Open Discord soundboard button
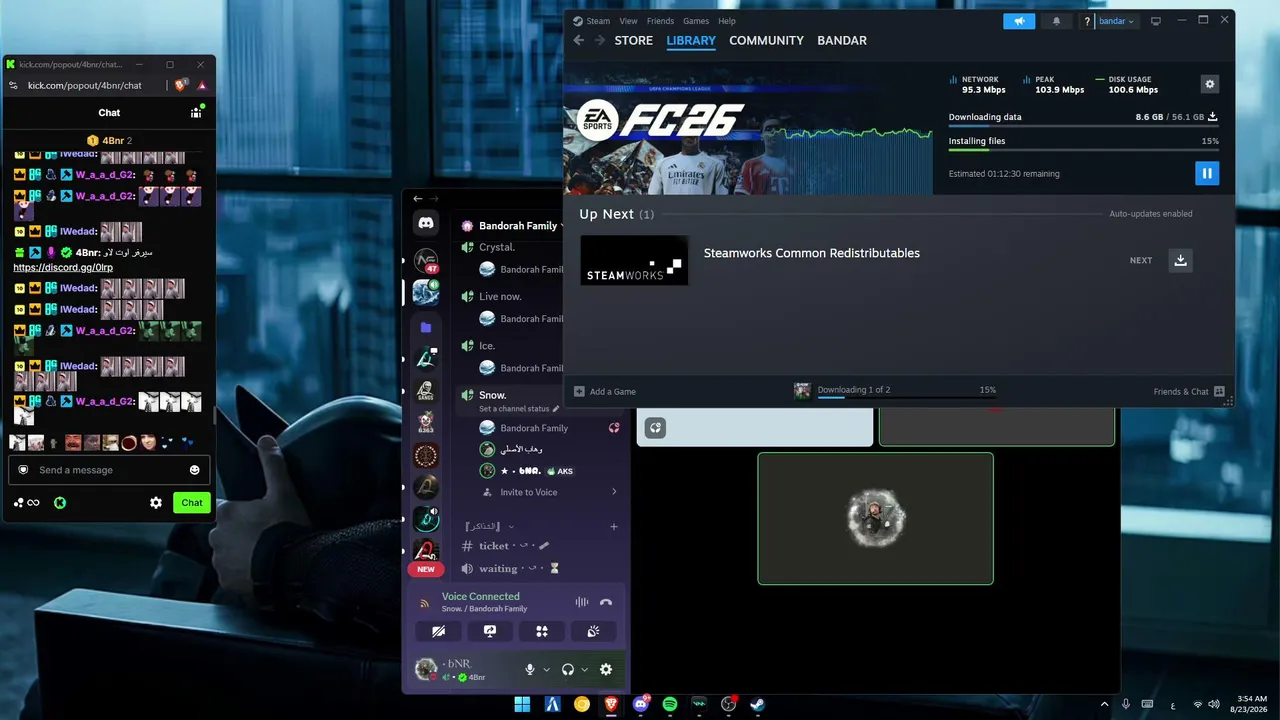 (x=594, y=631)
